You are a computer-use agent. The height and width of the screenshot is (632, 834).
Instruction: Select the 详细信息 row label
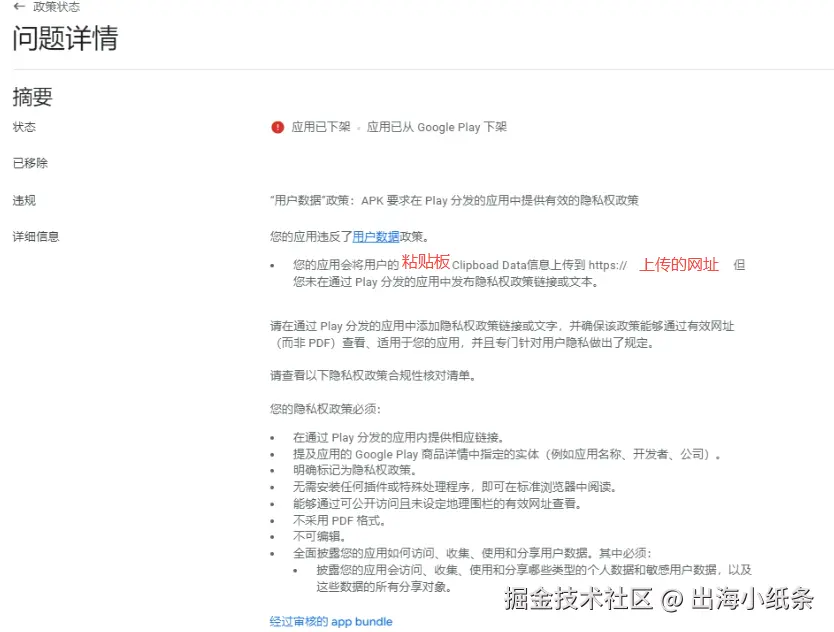36,237
